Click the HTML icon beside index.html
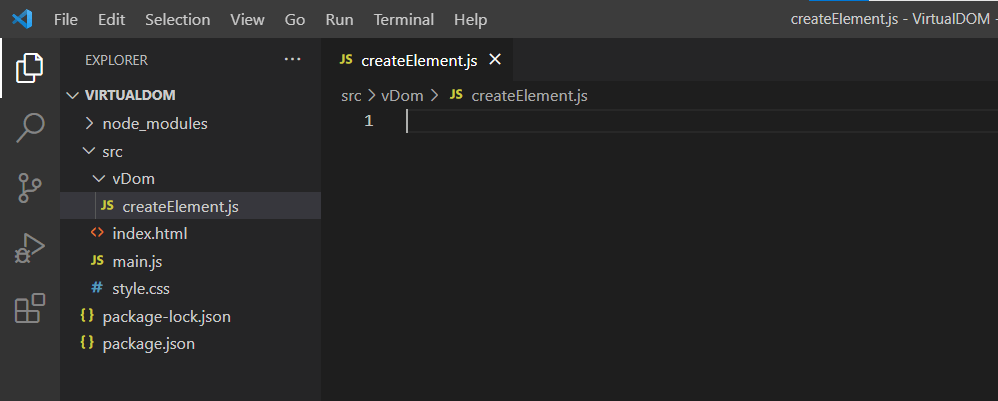The width and height of the screenshot is (998, 401). click(x=97, y=233)
